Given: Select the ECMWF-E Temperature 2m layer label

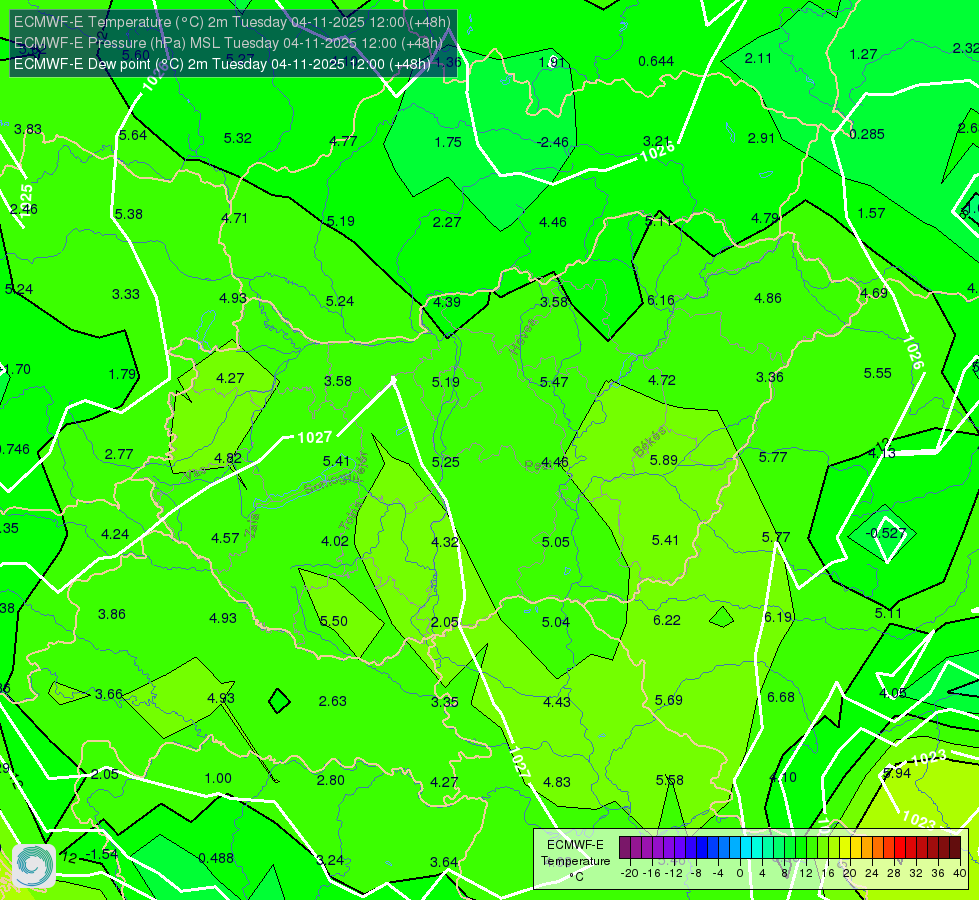Looking at the screenshot, I should (232, 22).
